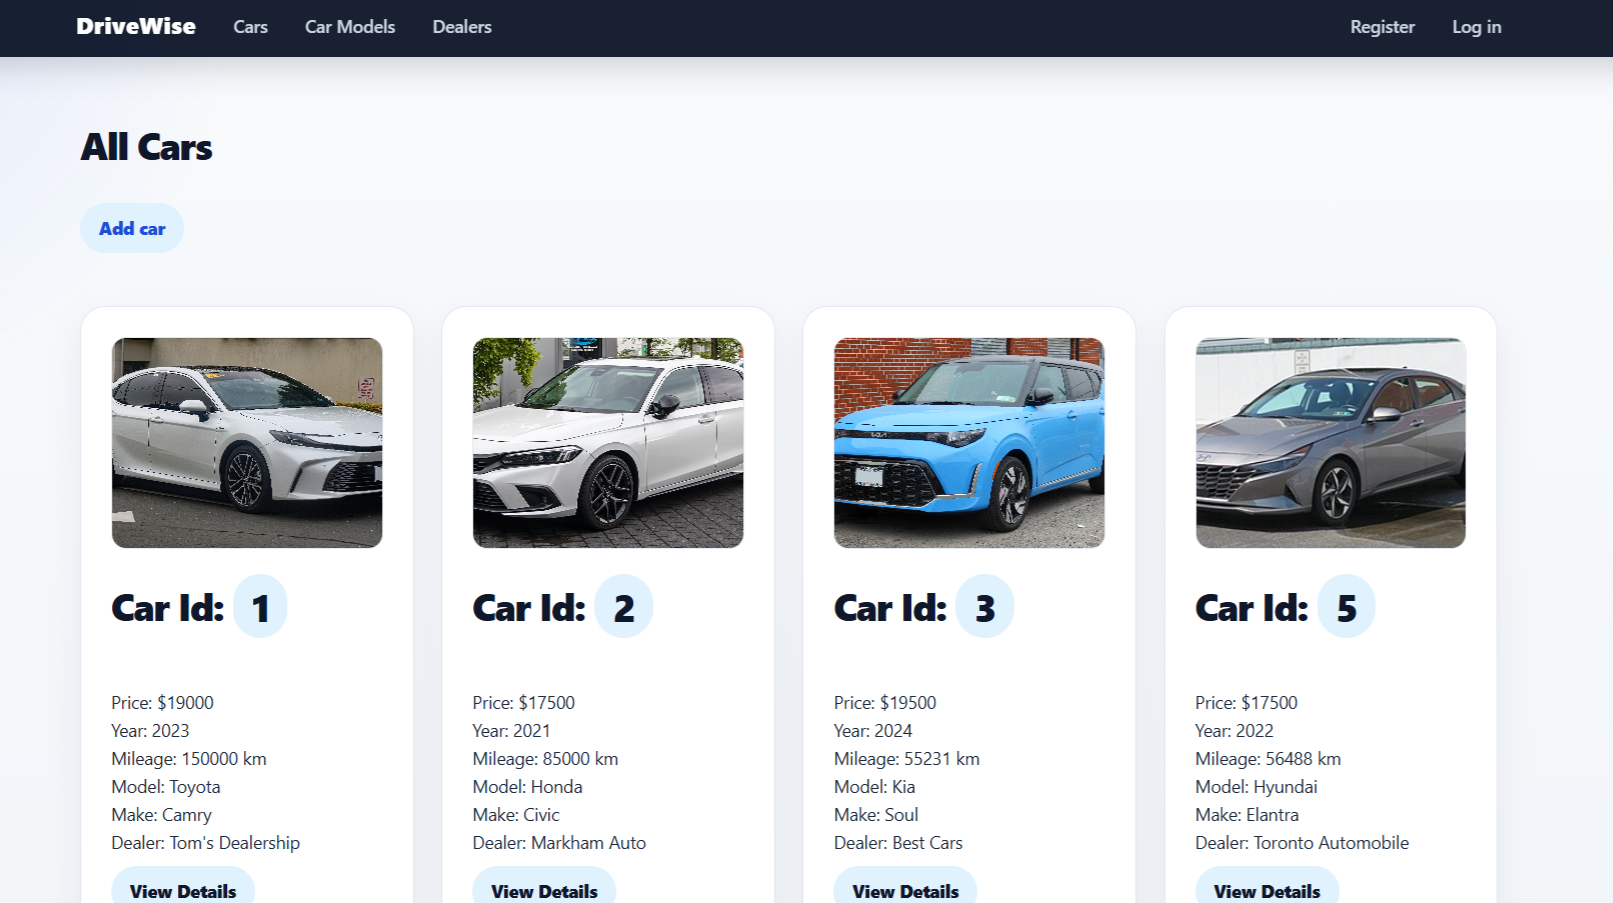Open the silver Toyota Camry photo
Image resolution: width=1613 pixels, height=903 pixels.
click(247, 443)
